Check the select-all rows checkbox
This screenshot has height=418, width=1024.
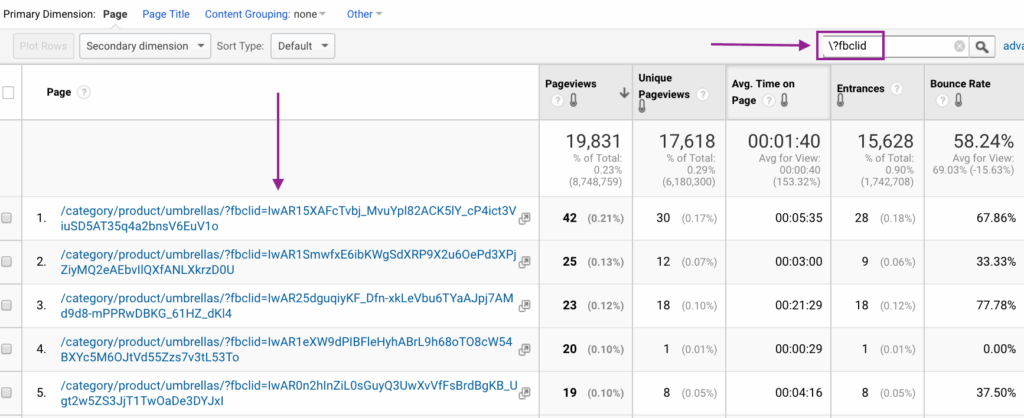[9, 93]
